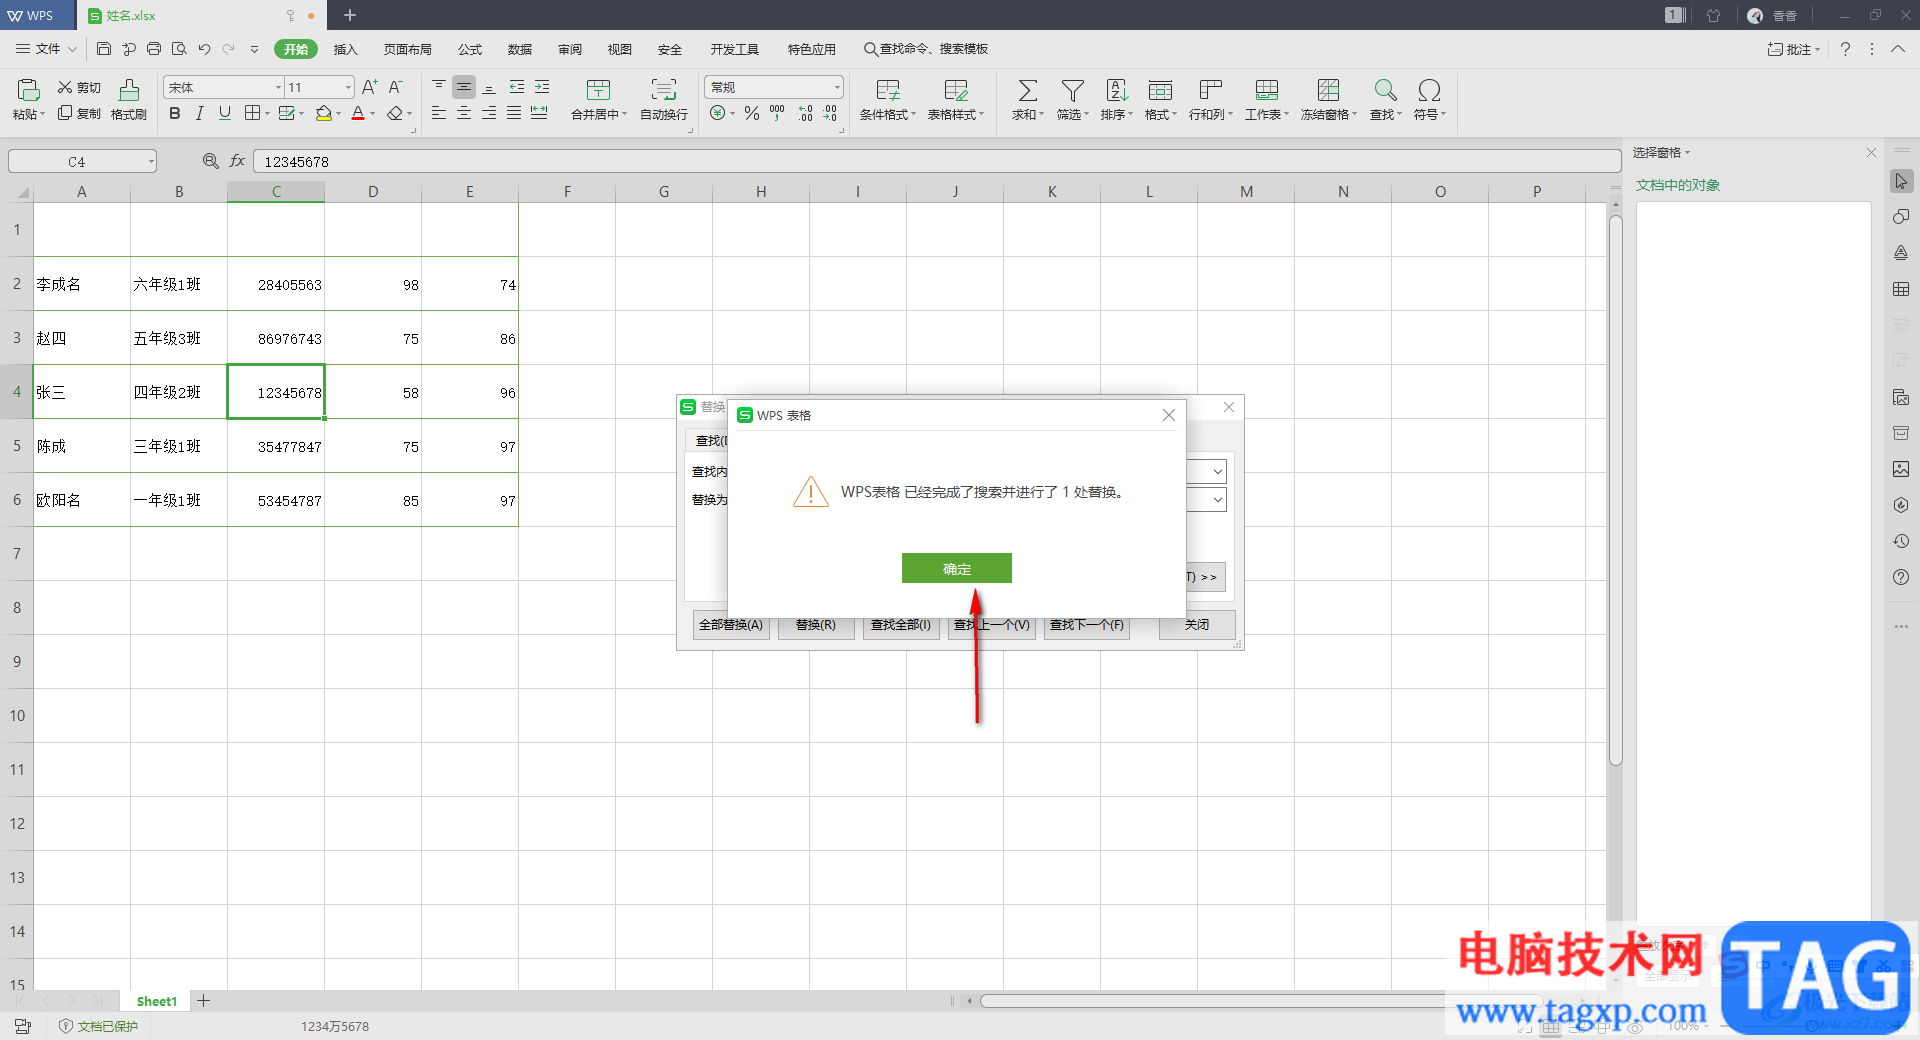Image resolution: width=1920 pixels, height=1040 pixels.
Task: Select the 格式刷 format painter
Action: click(129, 100)
